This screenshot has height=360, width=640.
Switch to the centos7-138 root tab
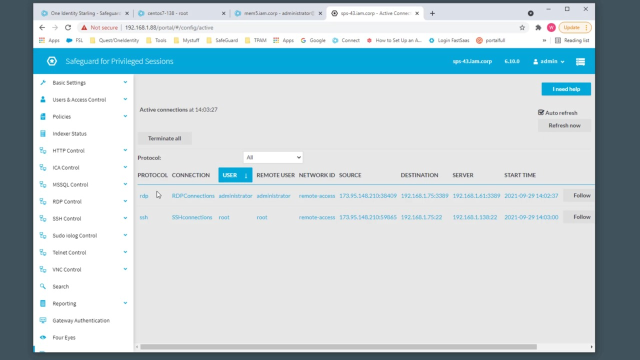[x=182, y=13]
